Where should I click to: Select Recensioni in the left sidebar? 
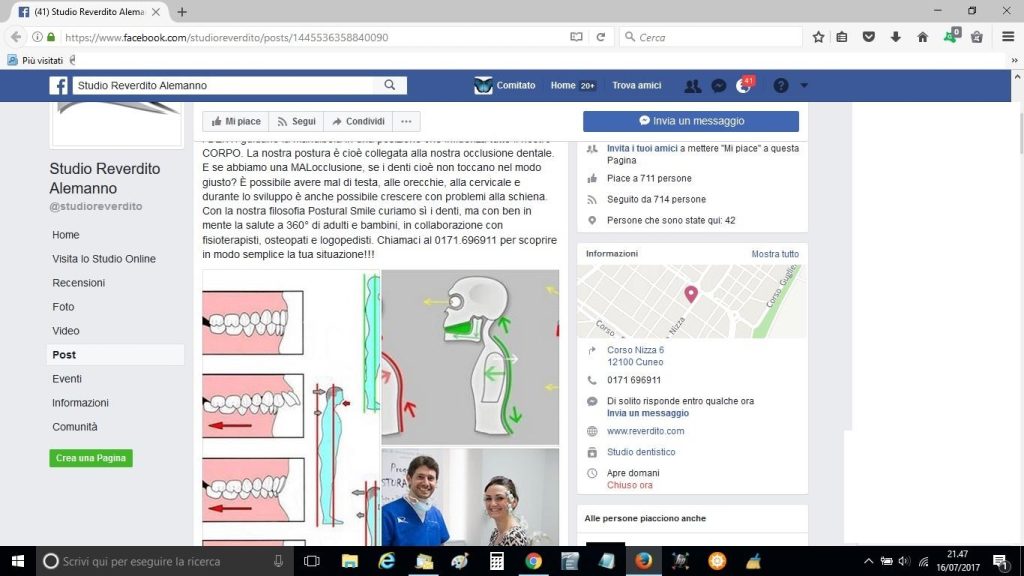[78, 283]
